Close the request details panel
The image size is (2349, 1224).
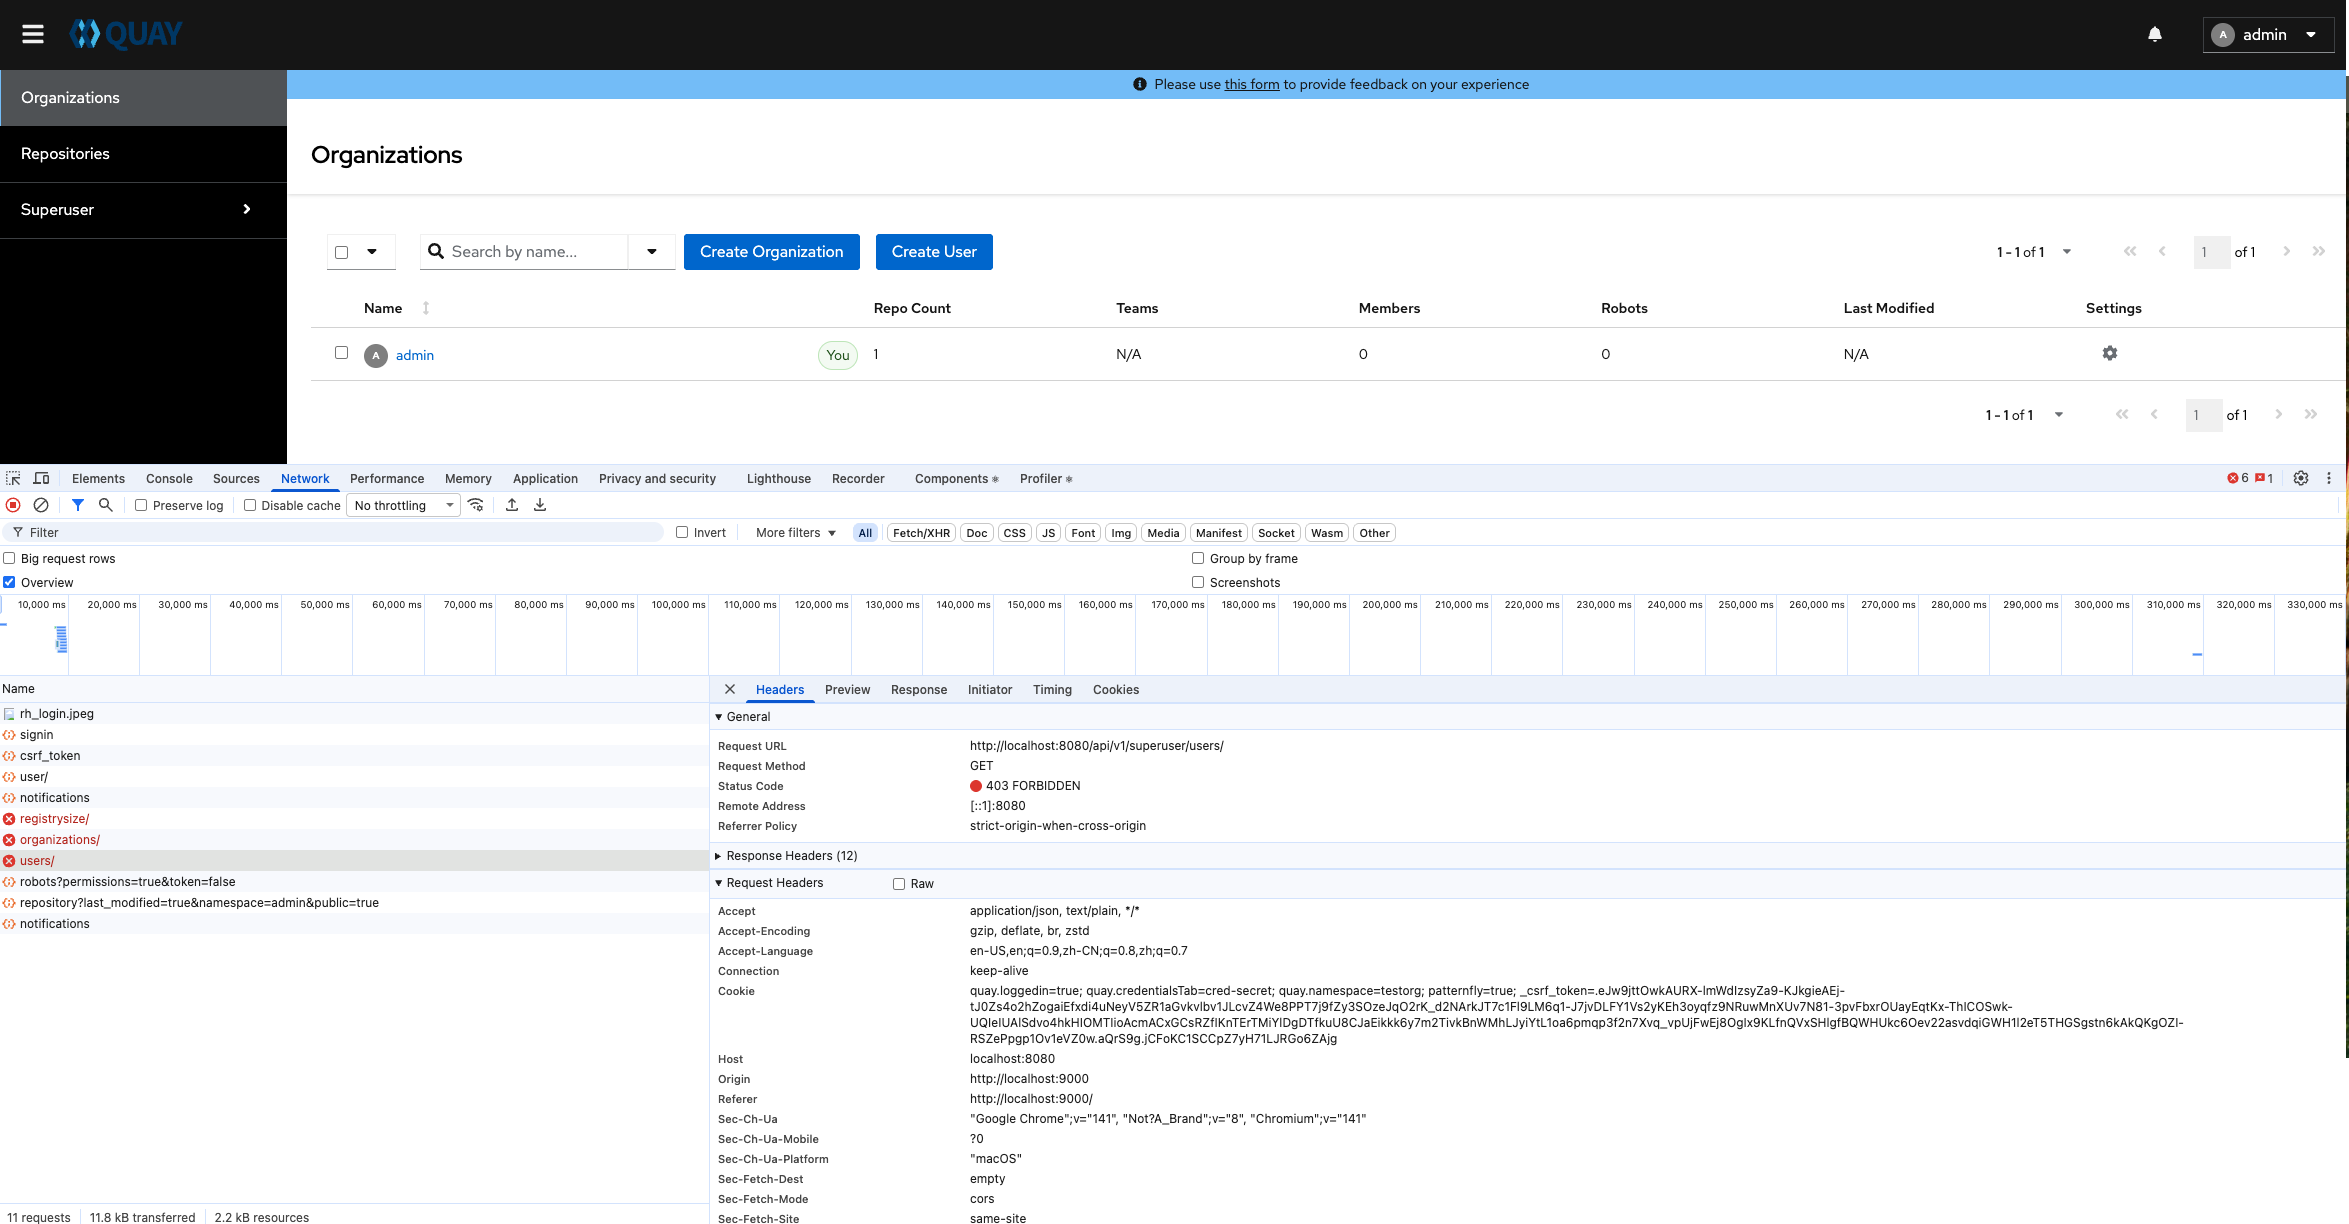(x=730, y=689)
